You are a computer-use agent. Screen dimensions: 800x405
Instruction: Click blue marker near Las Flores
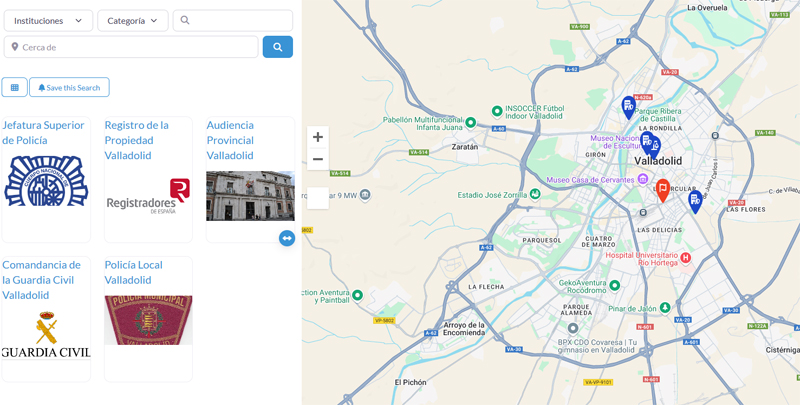pyautogui.click(x=694, y=200)
